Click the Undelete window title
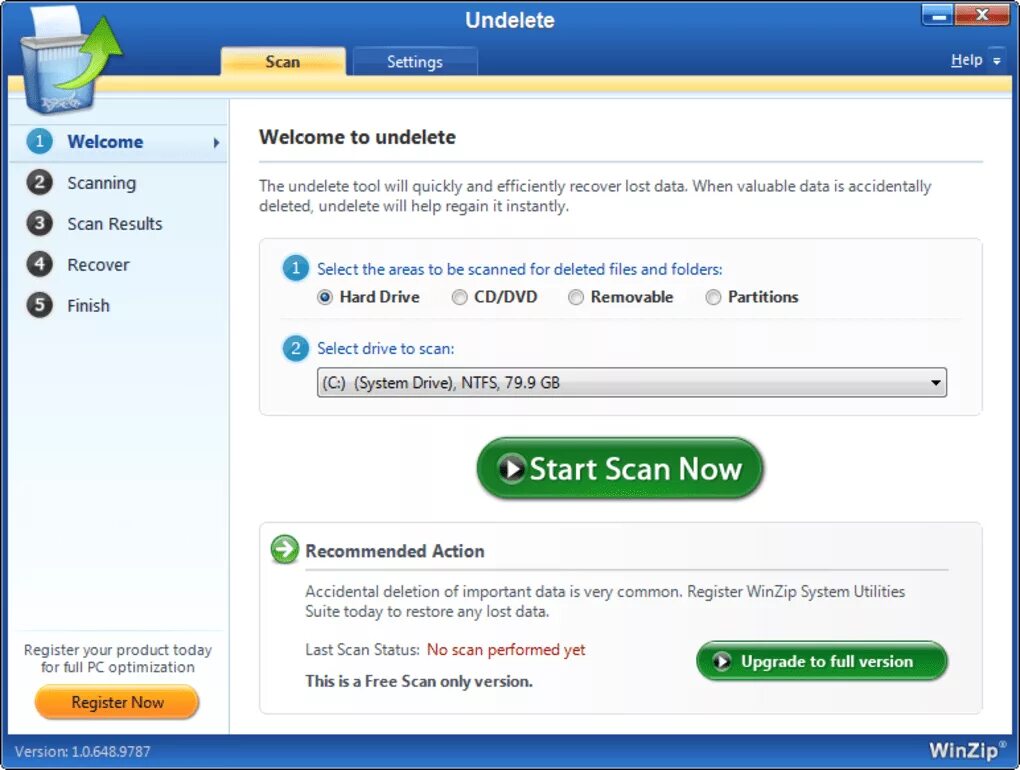Screen dimensions: 1020x770 coord(510,20)
